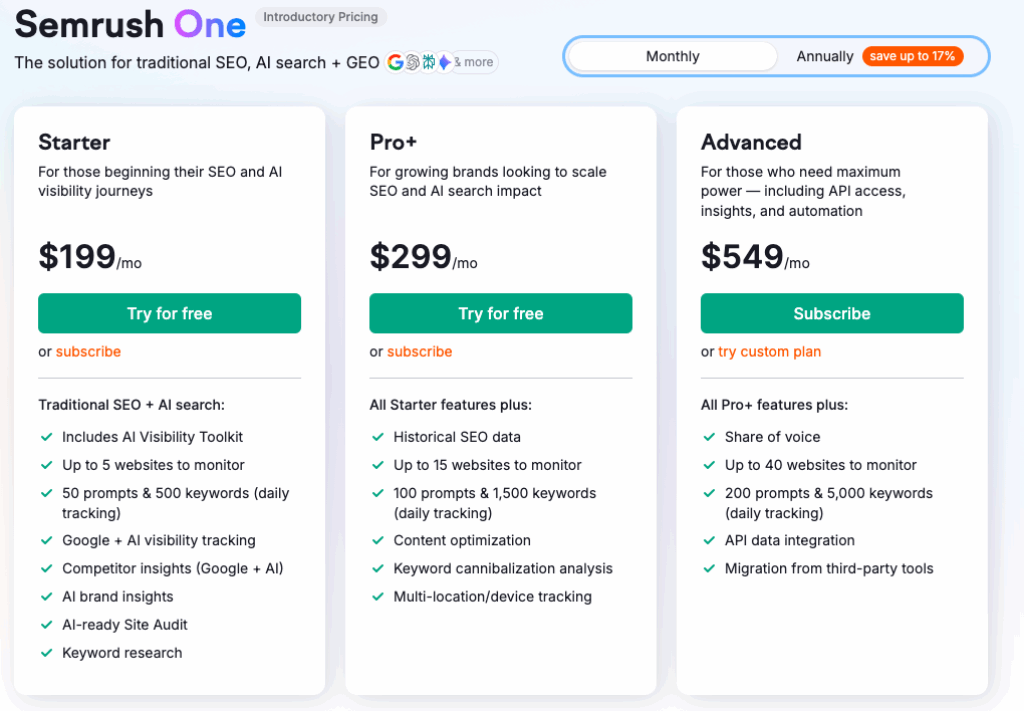This screenshot has height=711, width=1024.
Task: Click the checkmark beside 'Share of voice'
Action: coord(709,437)
